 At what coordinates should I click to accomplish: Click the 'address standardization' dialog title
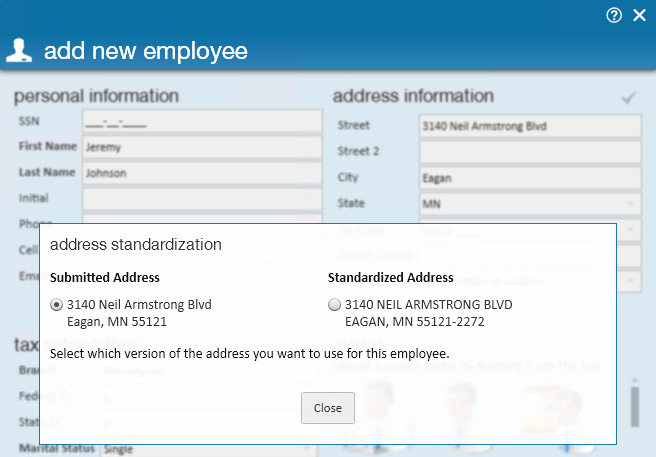coord(136,244)
